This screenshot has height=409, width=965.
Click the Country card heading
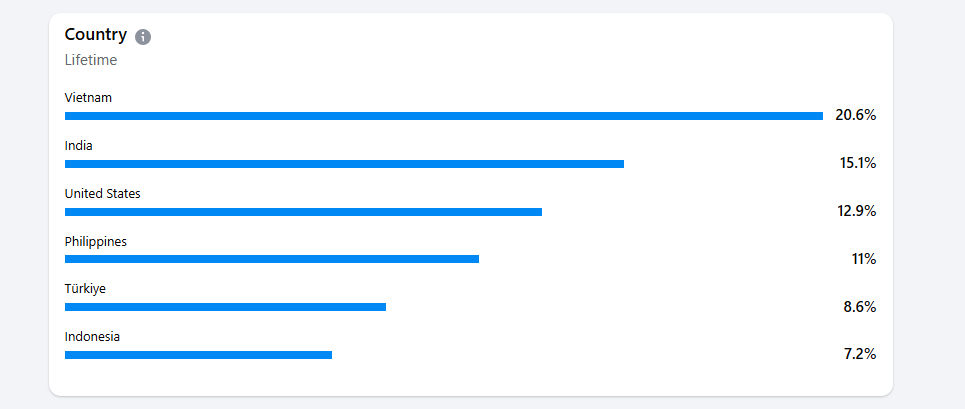pos(96,35)
